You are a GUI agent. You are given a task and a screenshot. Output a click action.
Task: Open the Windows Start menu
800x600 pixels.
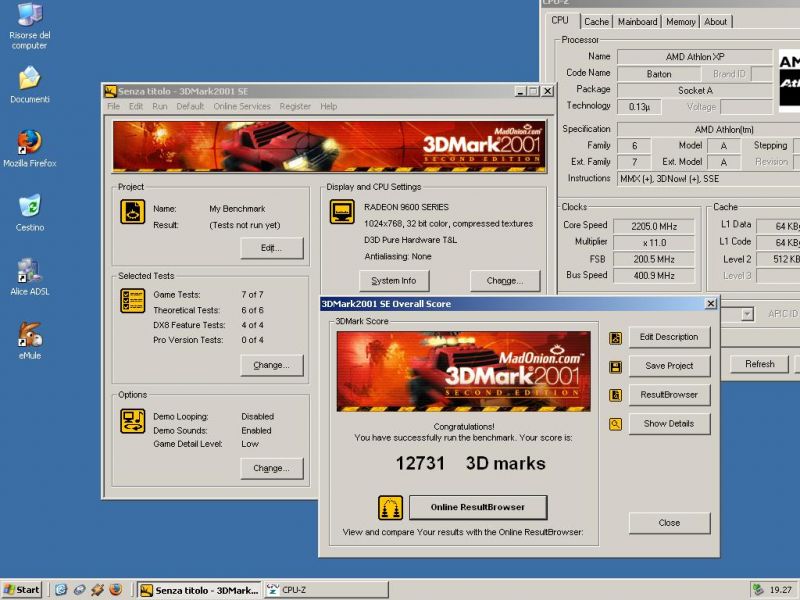coord(21,590)
